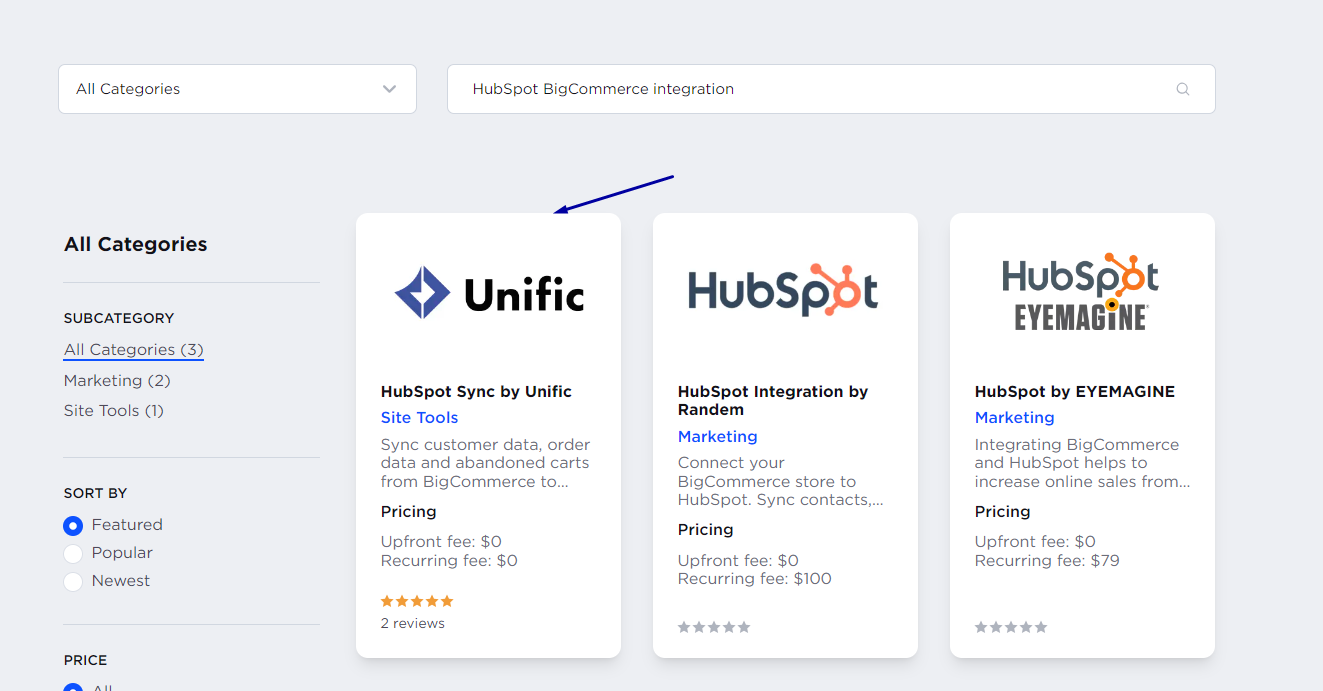Expand the All Categories dropdown
Screen dimensions: 1323x691
click(237, 89)
